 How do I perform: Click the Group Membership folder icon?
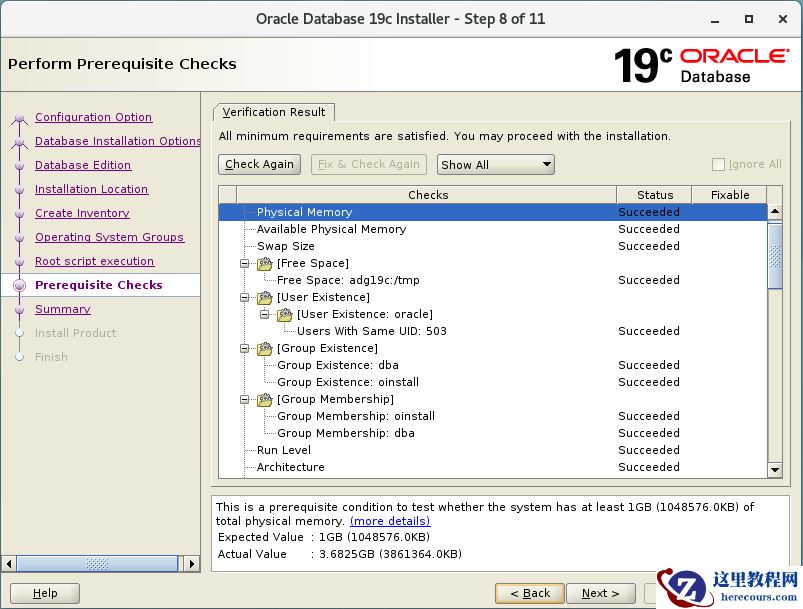pos(265,400)
